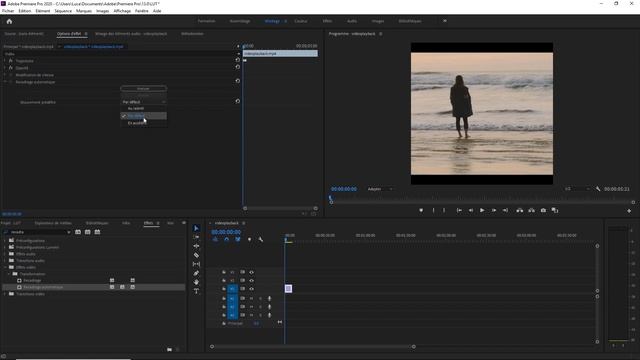Screen dimensions: 640x360
Task: Click the Mark Out button
Action: [444, 210]
